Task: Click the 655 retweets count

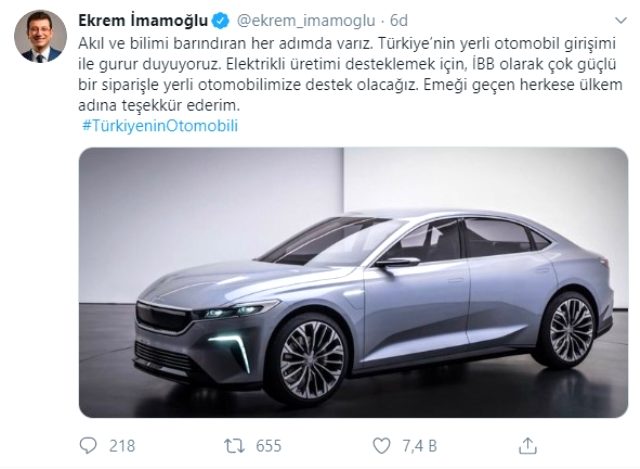Action: 269,446
